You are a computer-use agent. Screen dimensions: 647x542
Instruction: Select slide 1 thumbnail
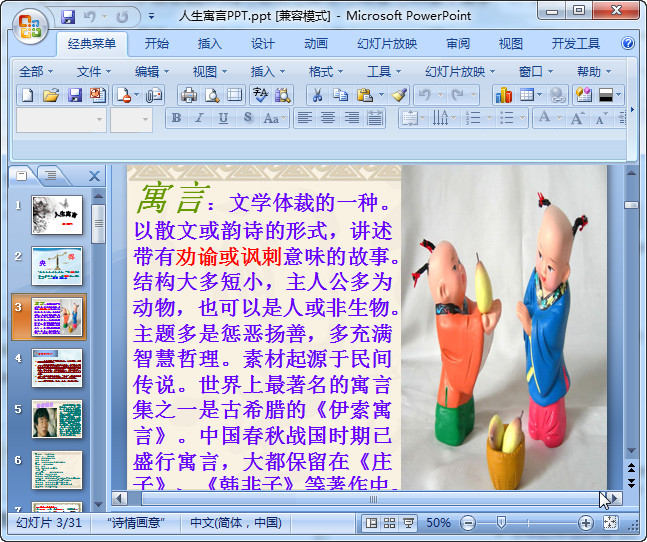point(57,215)
